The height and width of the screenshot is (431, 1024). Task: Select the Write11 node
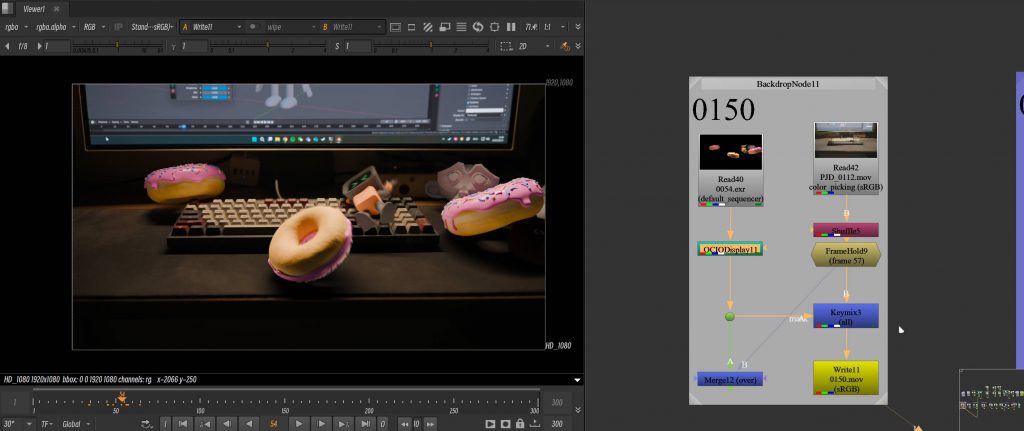click(x=845, y=377)
